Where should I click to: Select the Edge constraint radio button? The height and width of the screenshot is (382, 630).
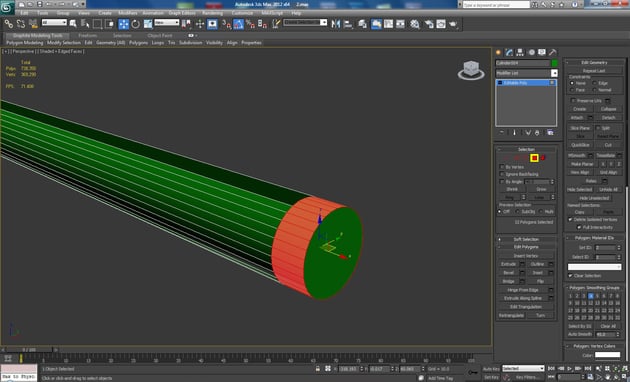(595, 83)
